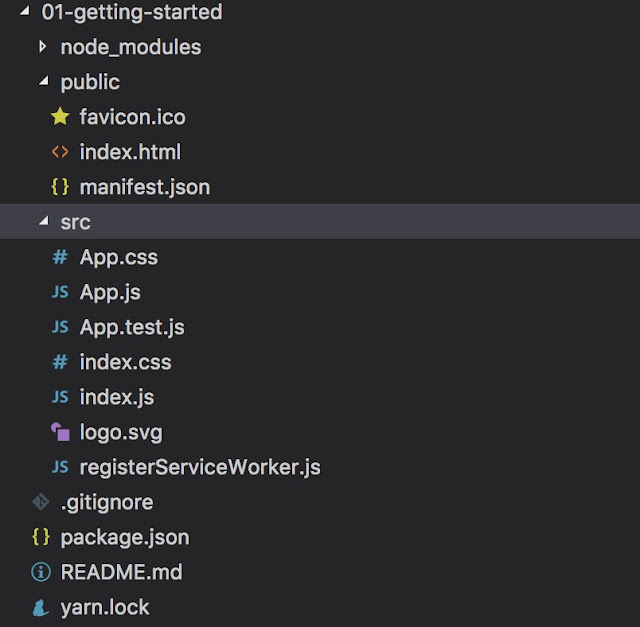The width and height of the screenshot is (640, 627).
Task: Collapse the public folder arrow
Action: pos(44,81)
